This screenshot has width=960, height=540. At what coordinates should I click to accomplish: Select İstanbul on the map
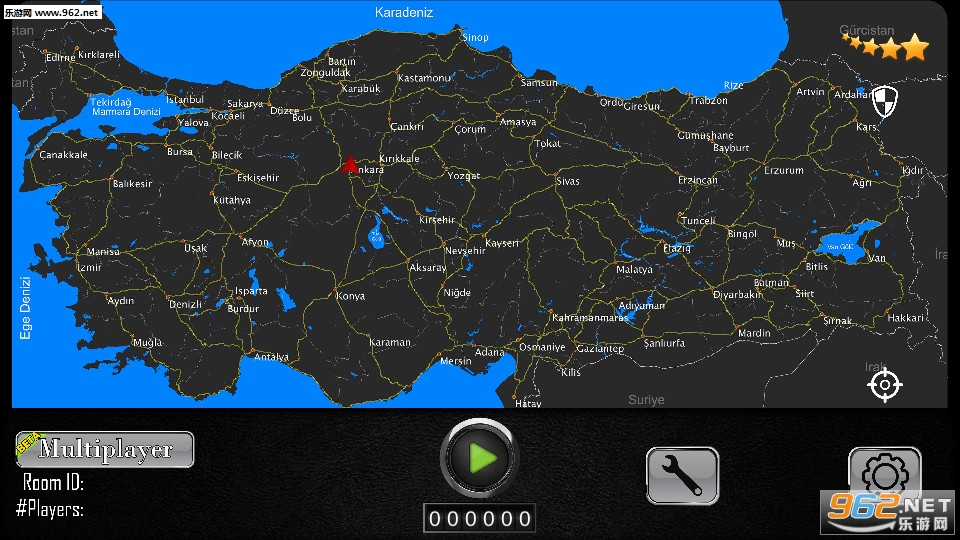pyautogui.click(x=185, y=99)
